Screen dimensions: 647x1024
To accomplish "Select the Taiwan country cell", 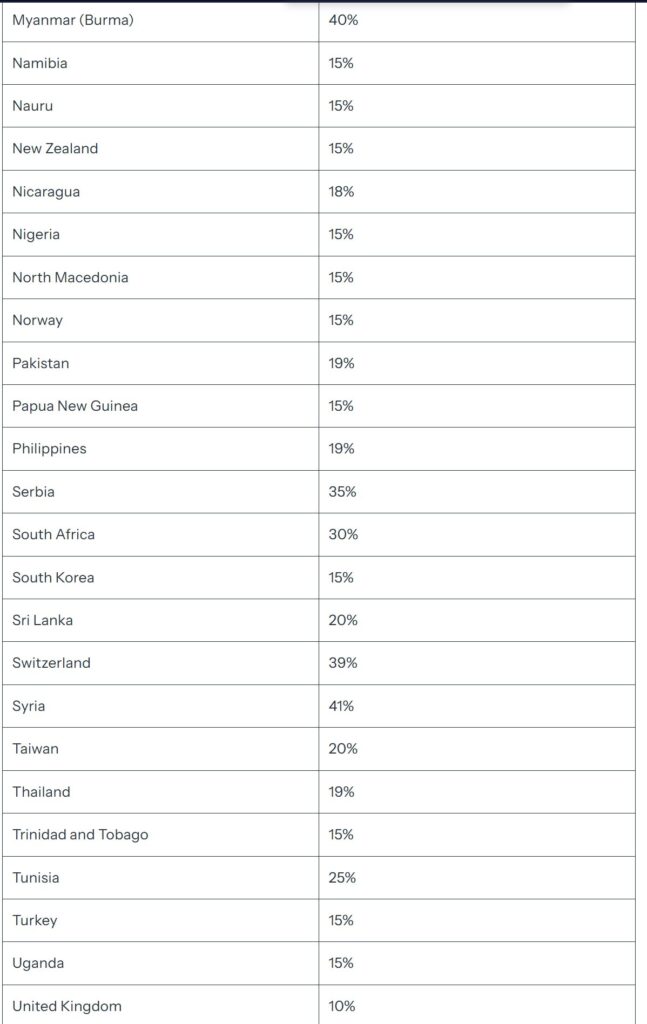I will [35, 749].
